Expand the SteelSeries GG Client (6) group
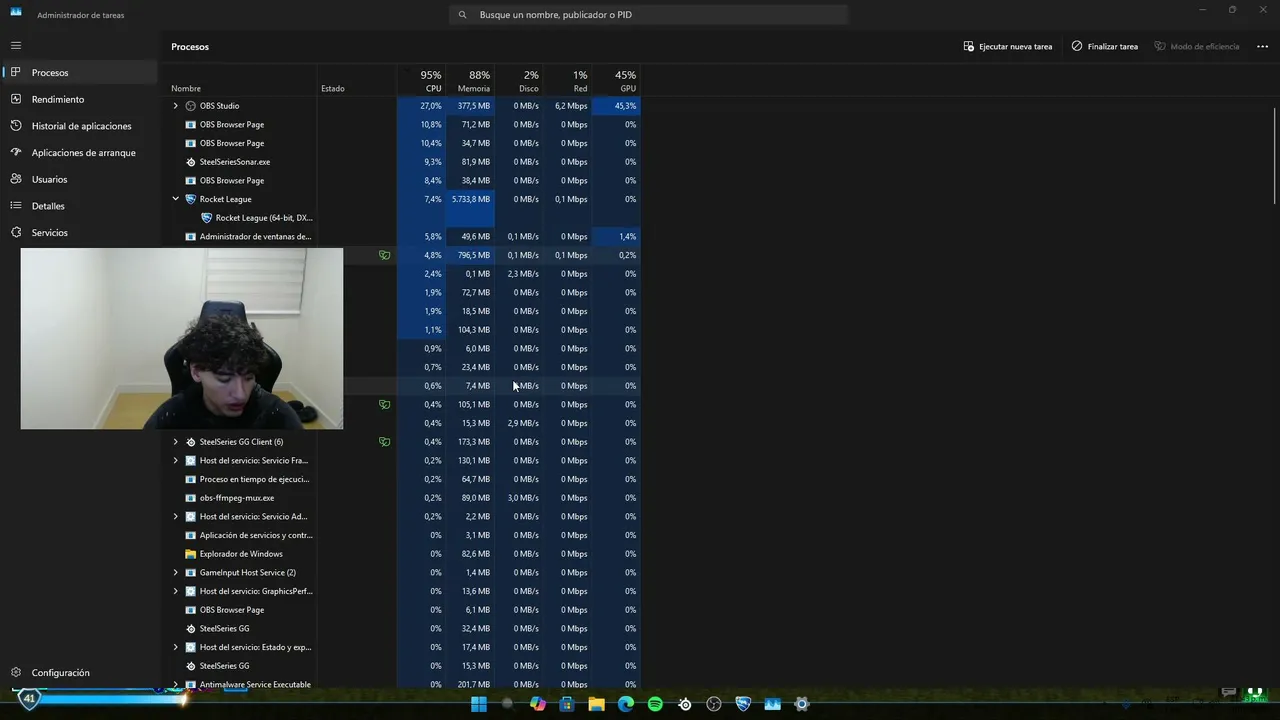The image size is (1280, 720). tap(175, 442)
